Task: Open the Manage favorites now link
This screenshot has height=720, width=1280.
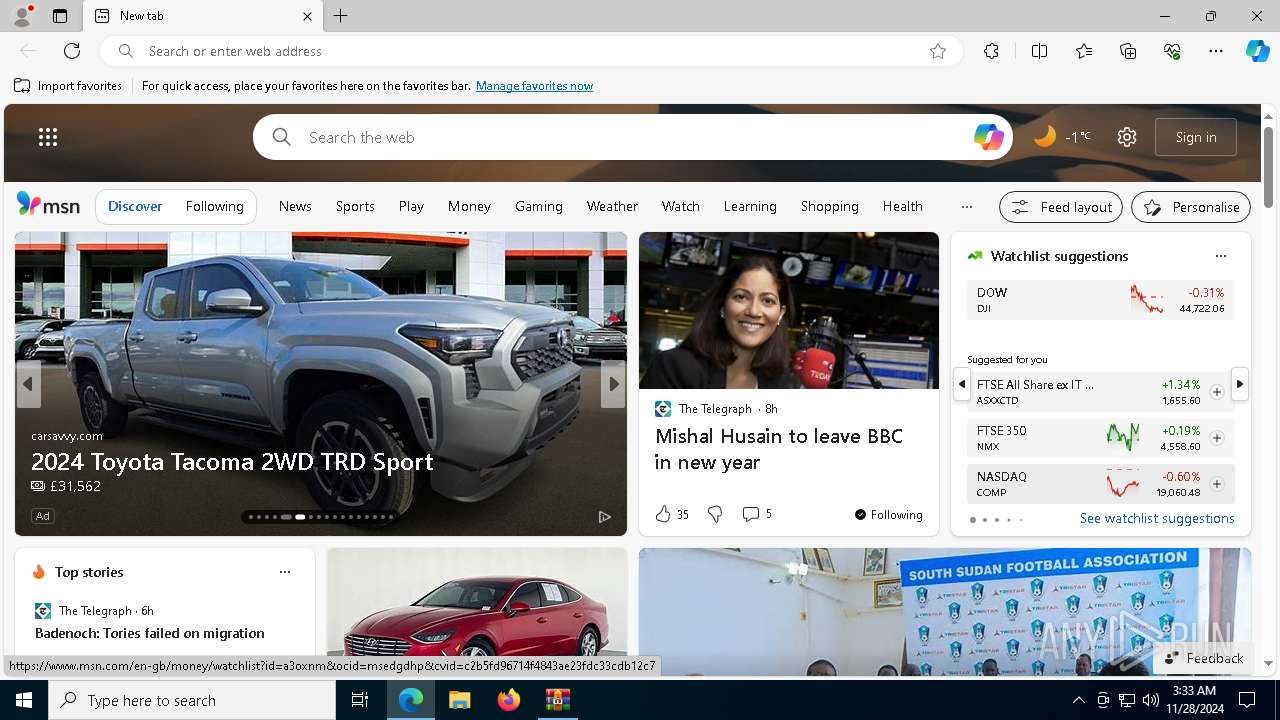Action: [534, 86]
